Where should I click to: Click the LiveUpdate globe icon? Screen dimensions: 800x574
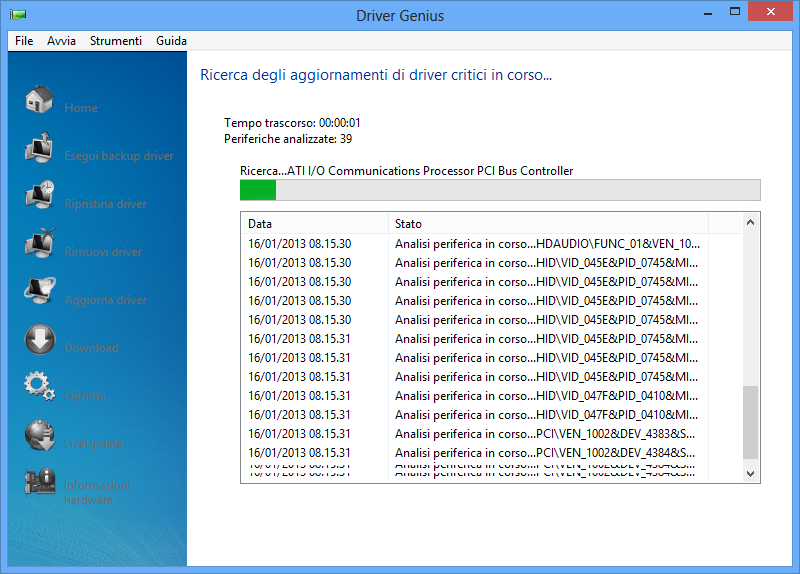40,435
